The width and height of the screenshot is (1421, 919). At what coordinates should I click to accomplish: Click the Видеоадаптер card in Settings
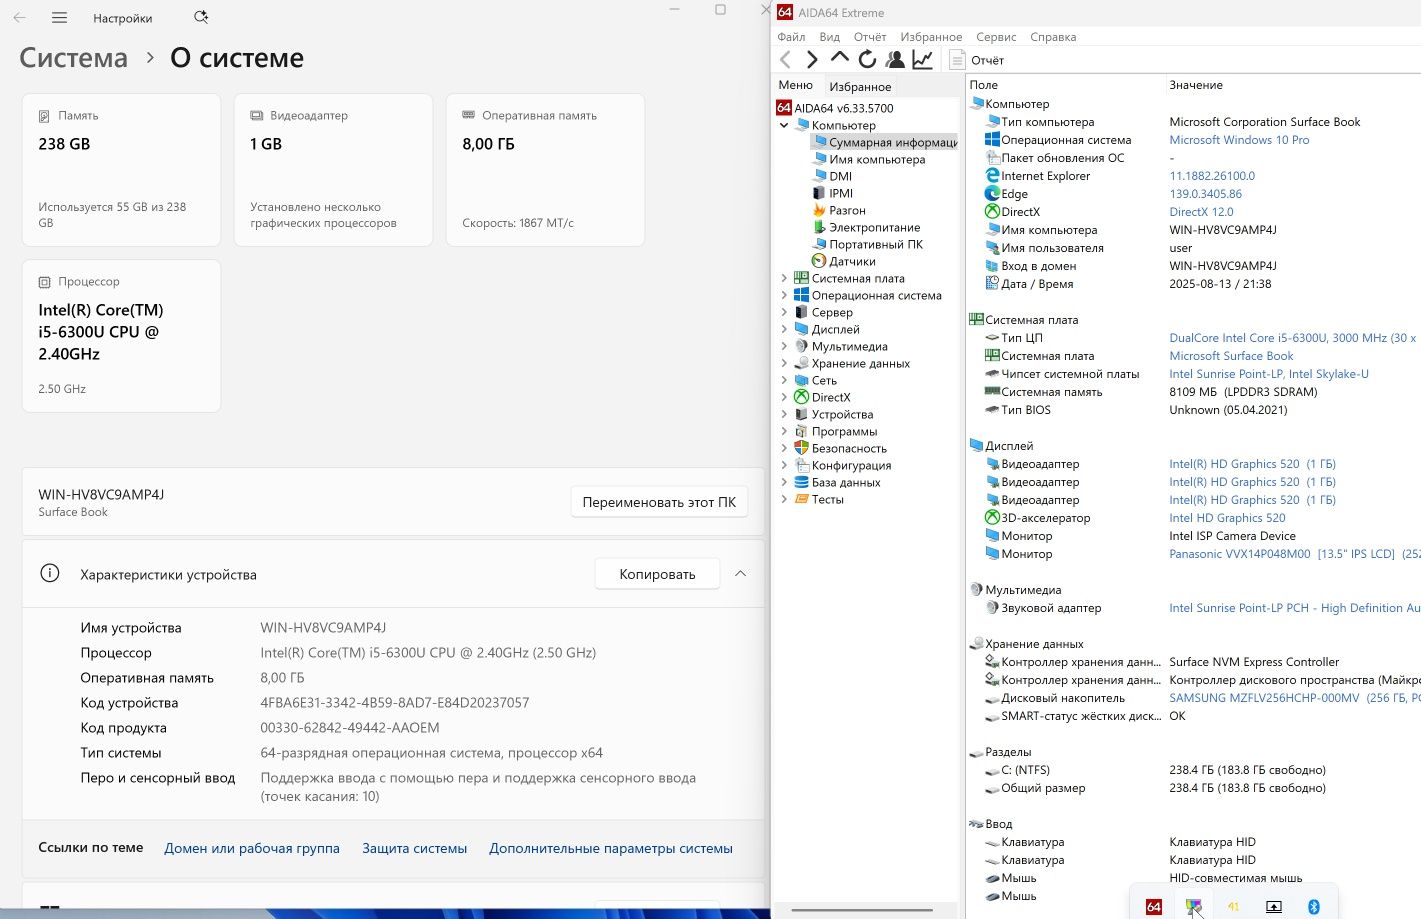(x=333, y=170)
